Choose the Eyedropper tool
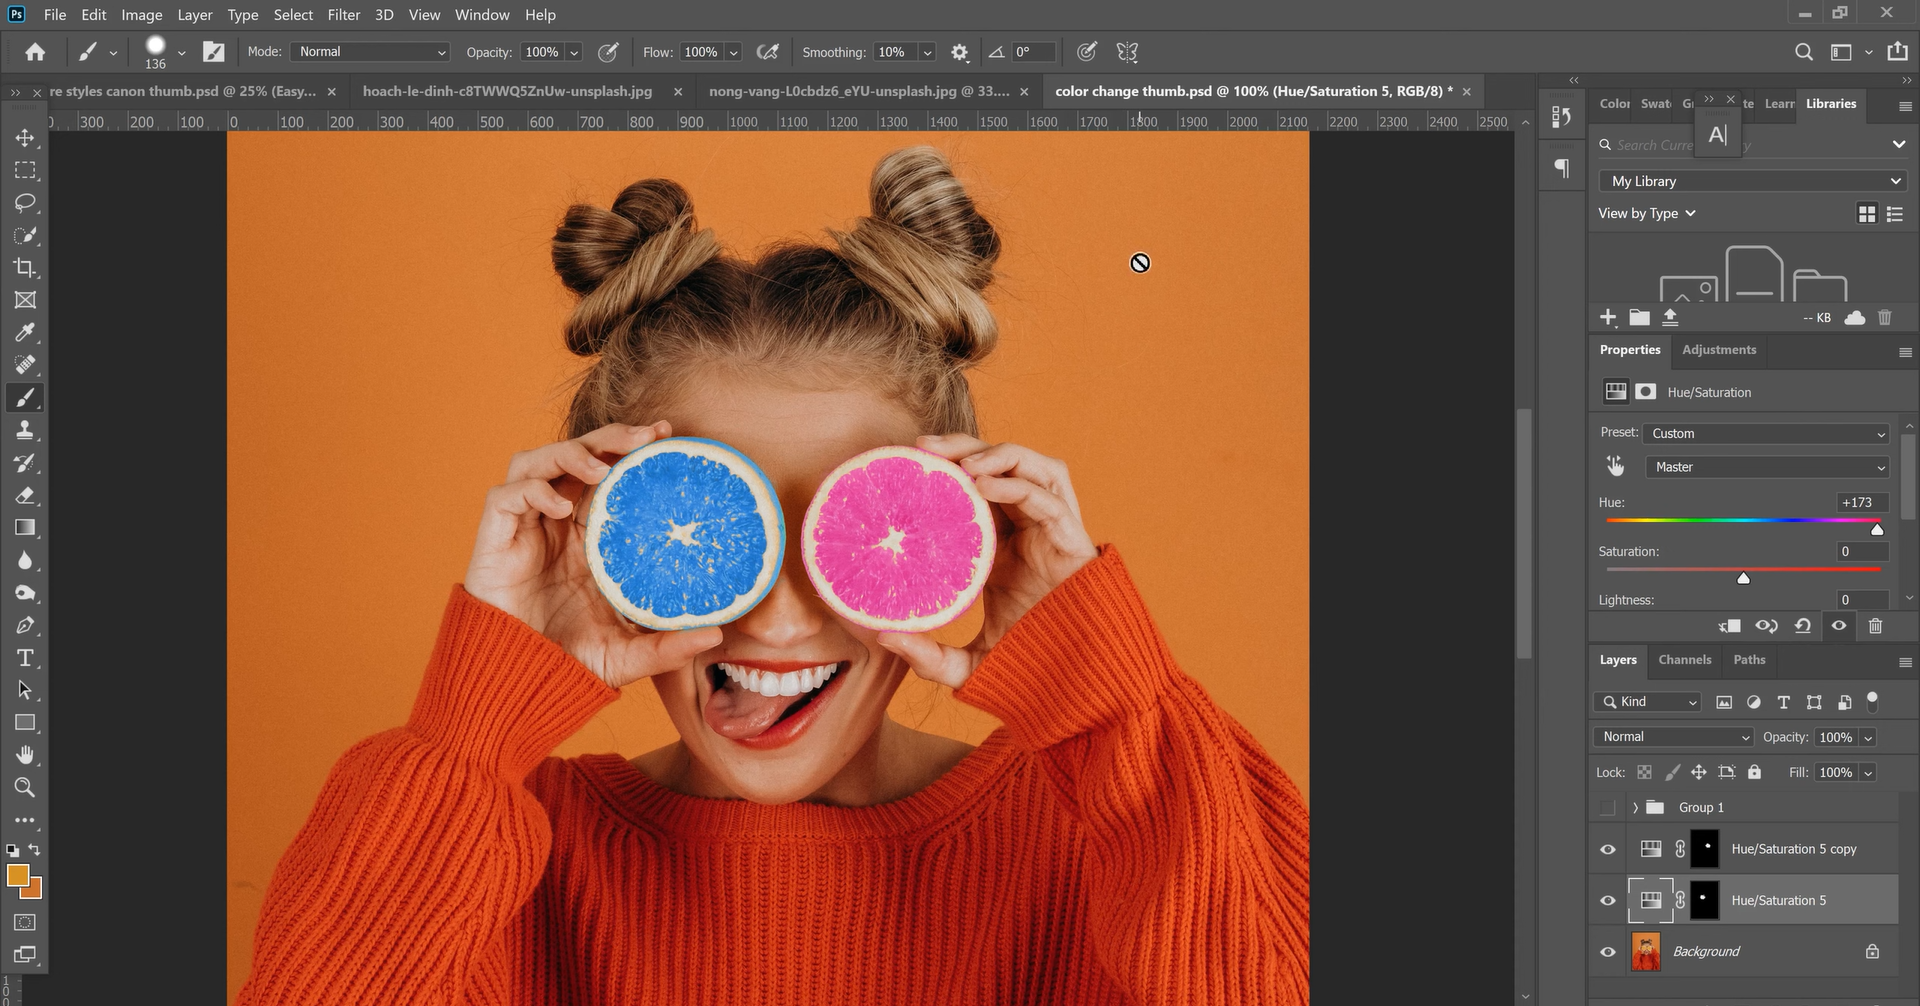The height and width of the screenshot is (1006, 1920). (x=25, y=332)
